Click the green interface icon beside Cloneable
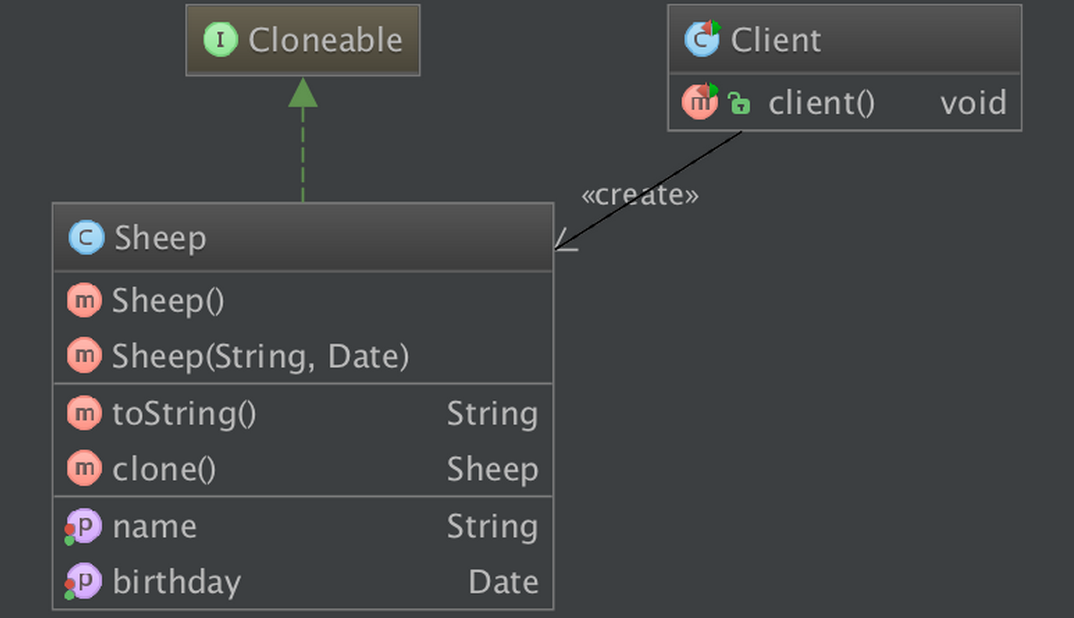1074x618 pixels. tap(219, 40)
